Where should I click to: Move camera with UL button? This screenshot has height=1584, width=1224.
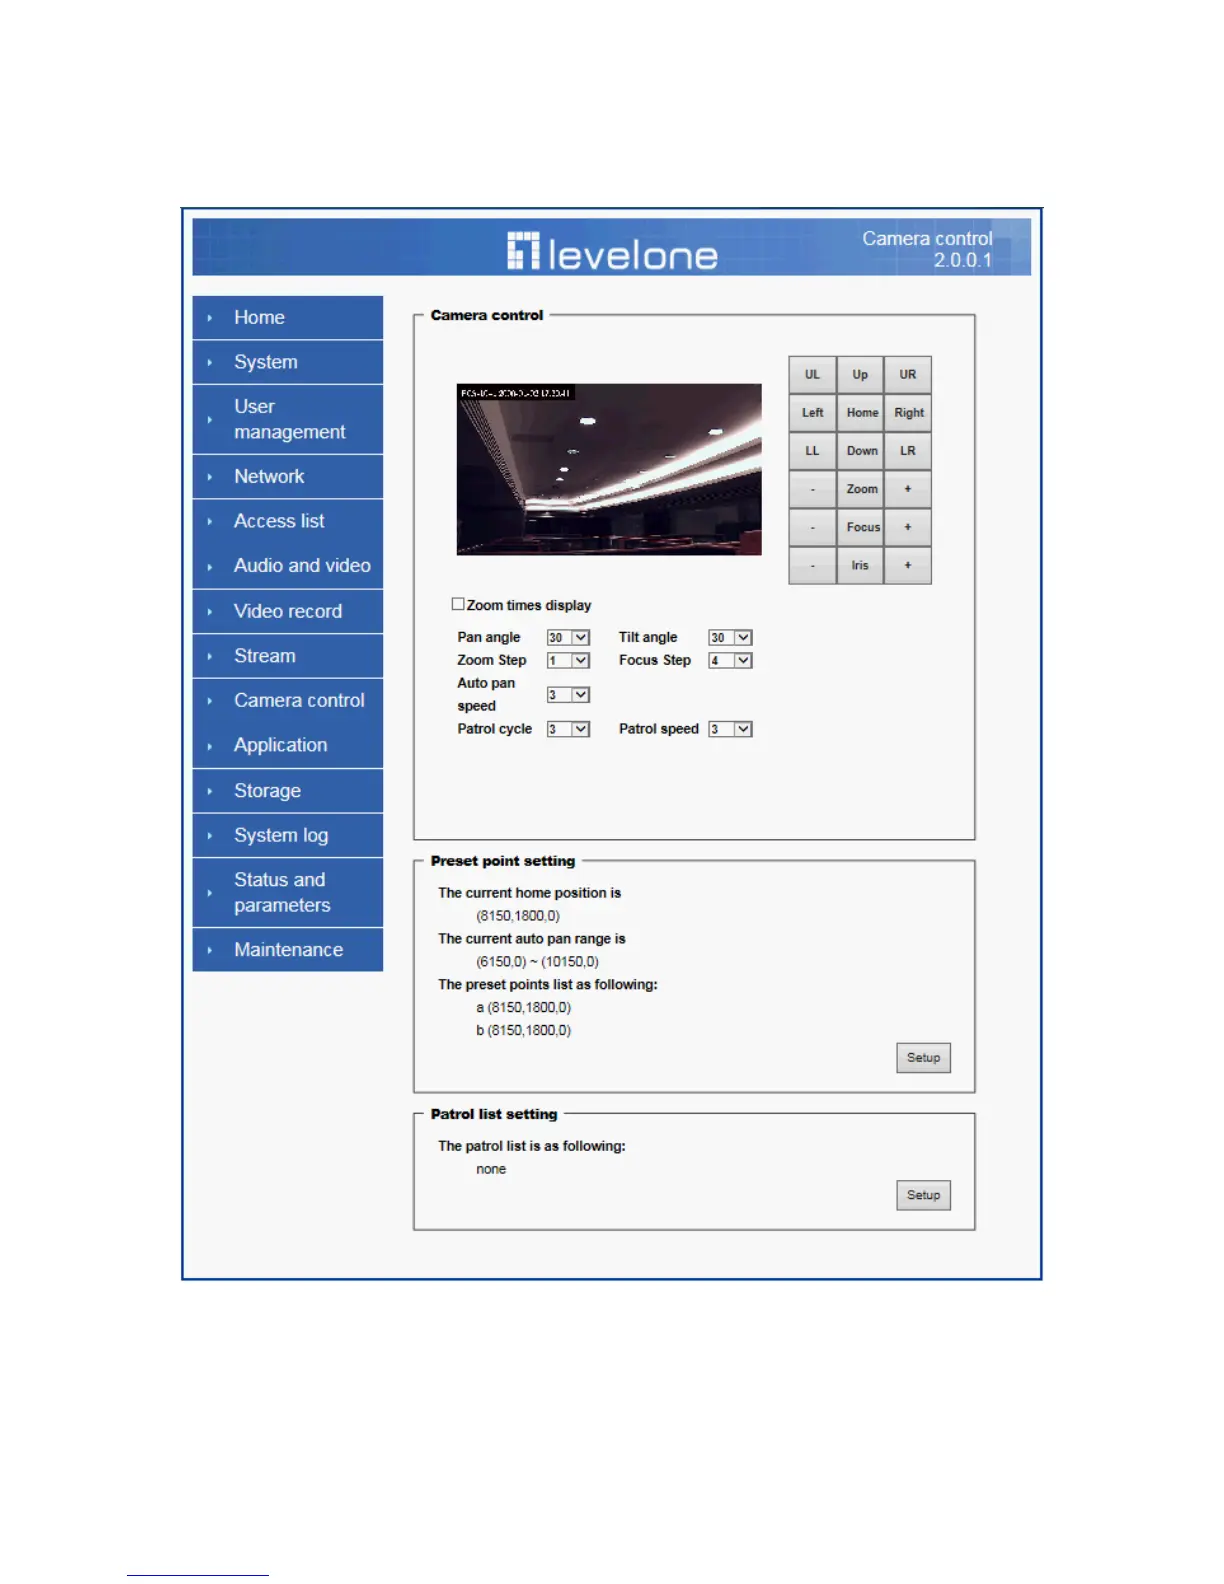pos(812,375)
